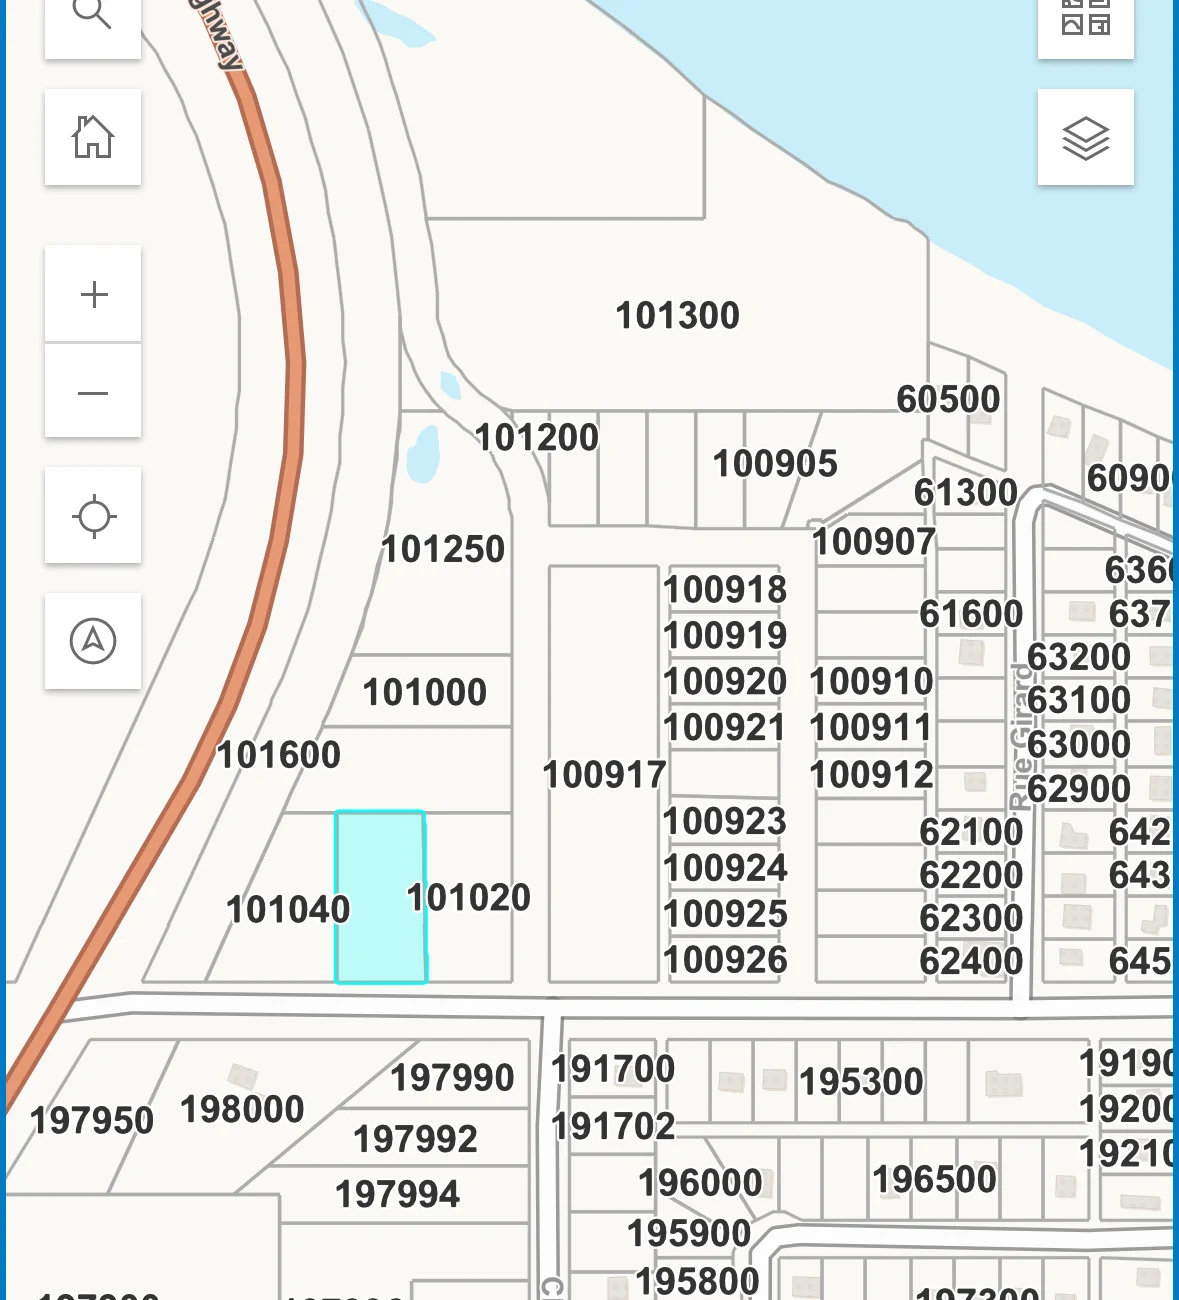Activate the locate-me crosshair icon
This screenshot has width=1179, height=1300.
point(93,516)
